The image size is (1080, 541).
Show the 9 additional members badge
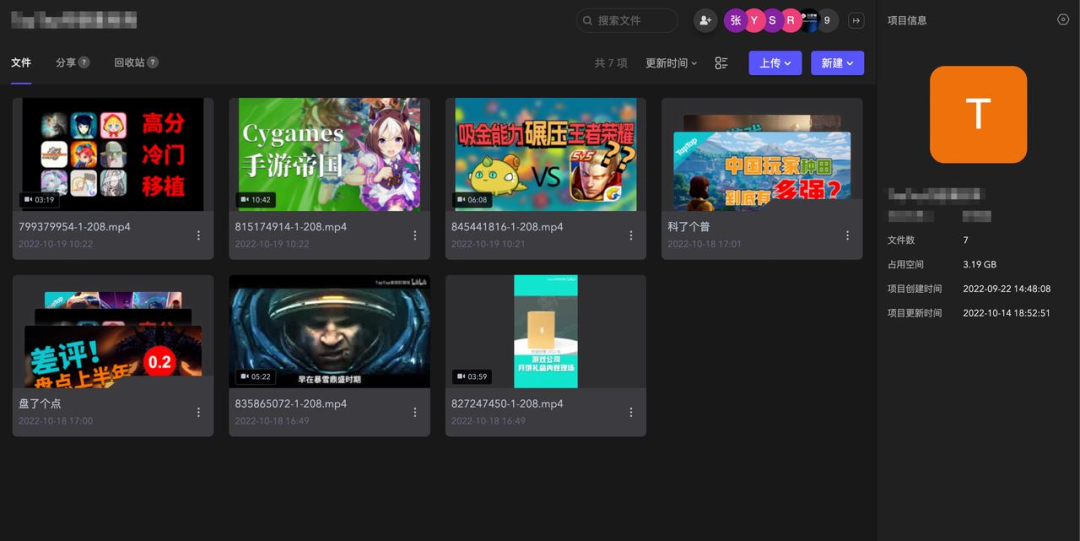(827, 20)
